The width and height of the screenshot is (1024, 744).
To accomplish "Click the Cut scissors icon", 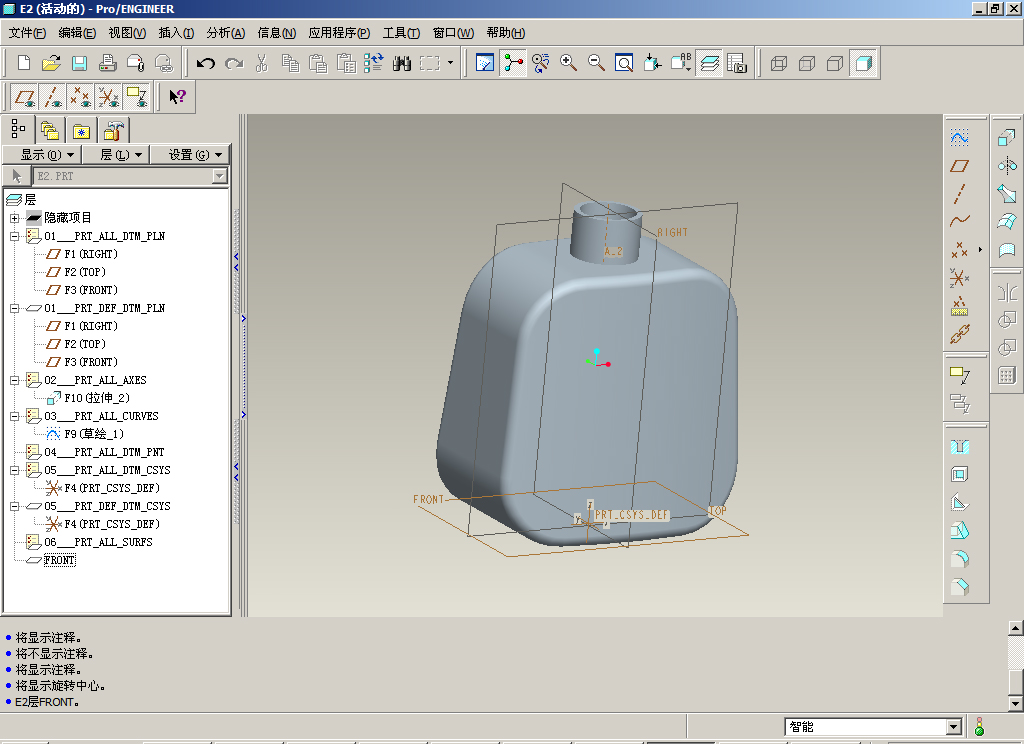I will pos(262,63).
